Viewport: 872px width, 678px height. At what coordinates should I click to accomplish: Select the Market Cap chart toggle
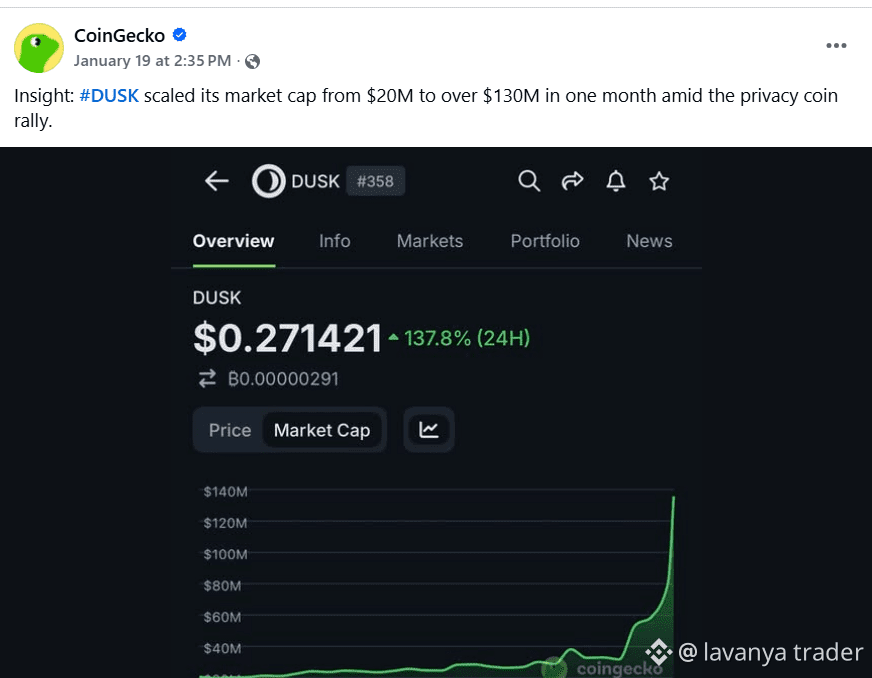322,430
